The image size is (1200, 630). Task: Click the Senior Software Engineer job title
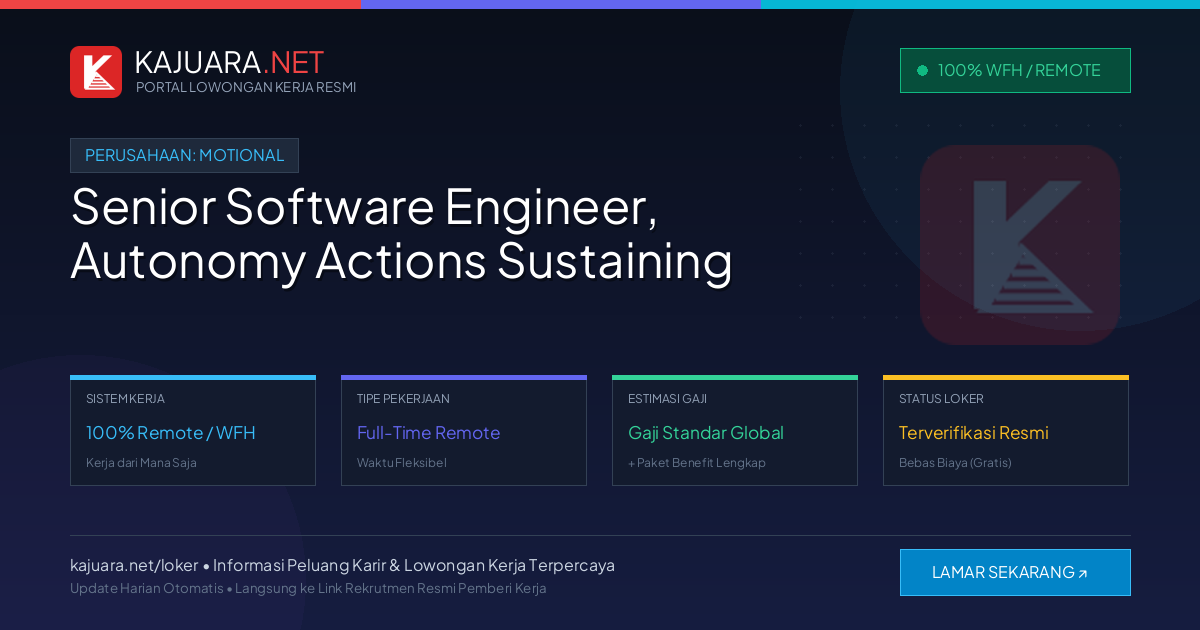pos(364,207)
